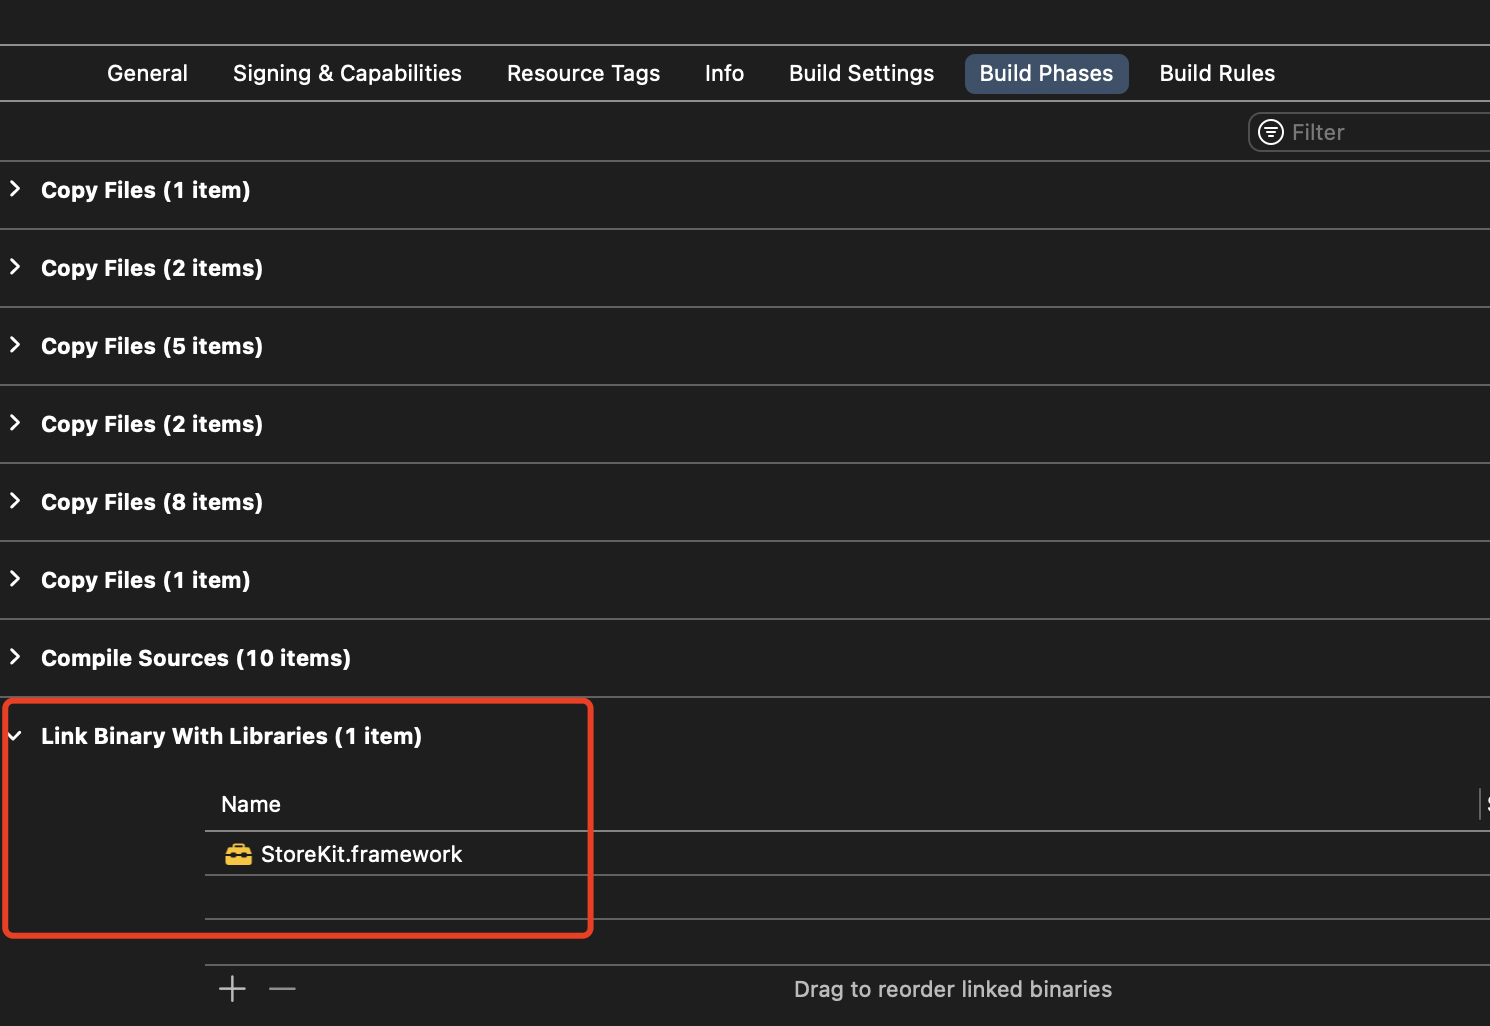Viewport: 1490px width, 1026px height.
Task: Select the StoreKit.framework row
Action: tap(361, 854)
